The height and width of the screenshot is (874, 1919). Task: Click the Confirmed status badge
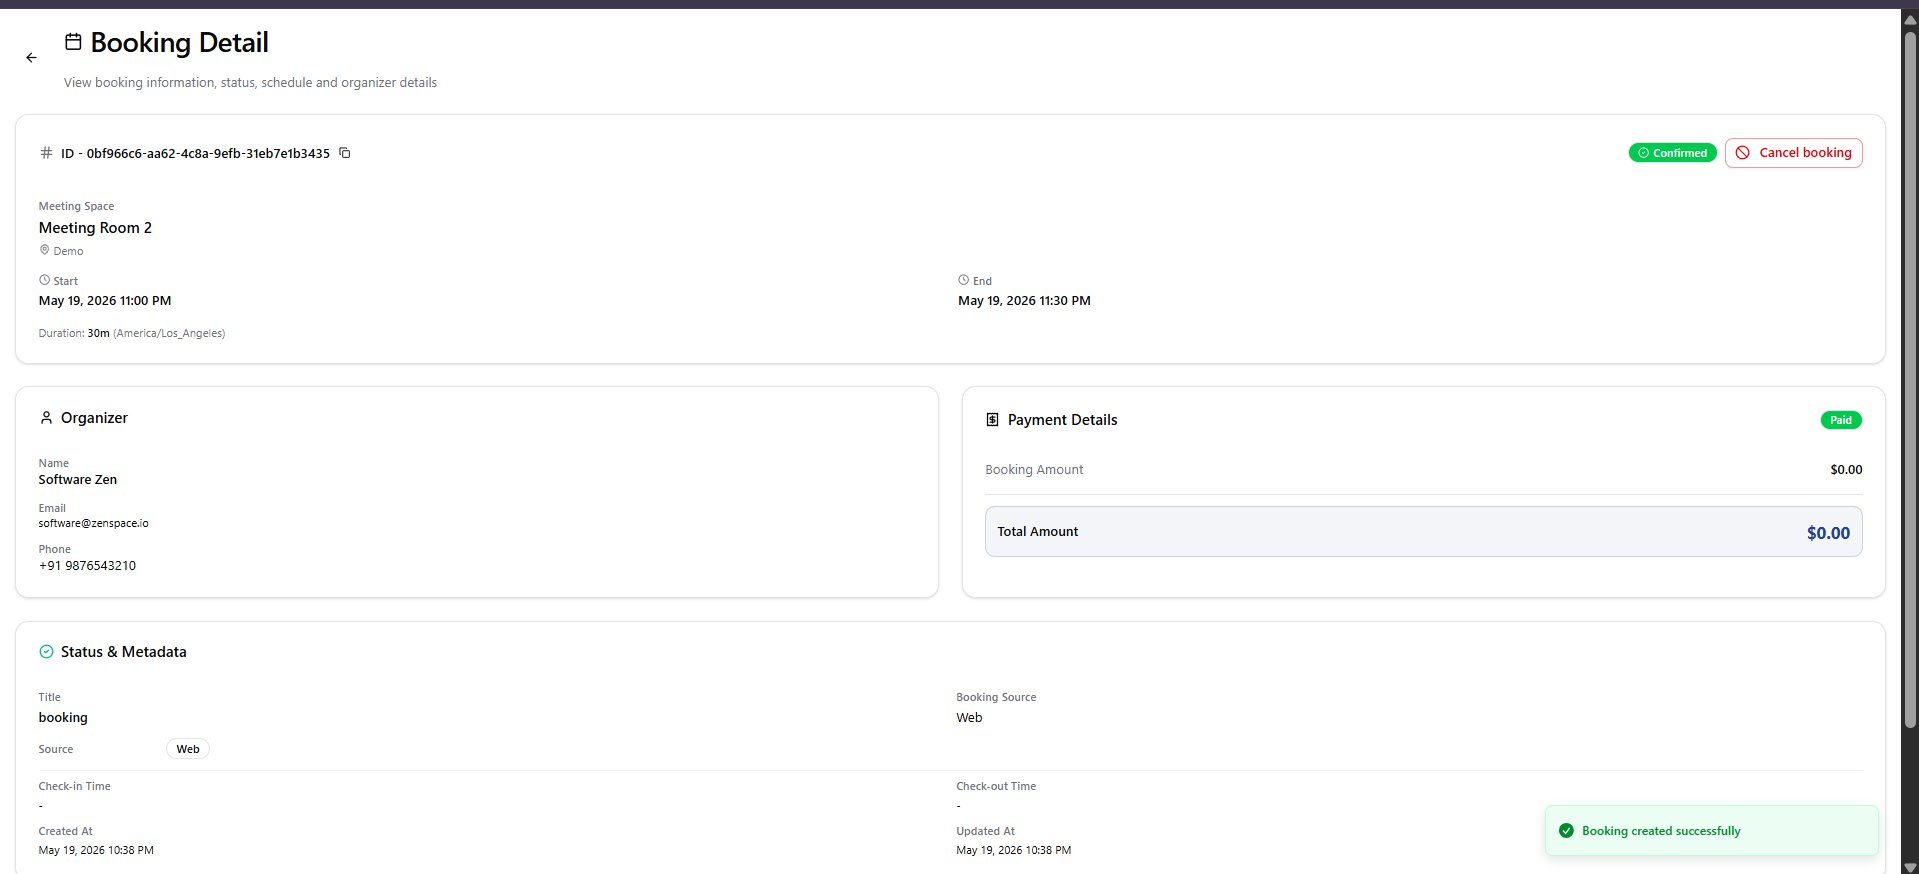click(1672, 153)
